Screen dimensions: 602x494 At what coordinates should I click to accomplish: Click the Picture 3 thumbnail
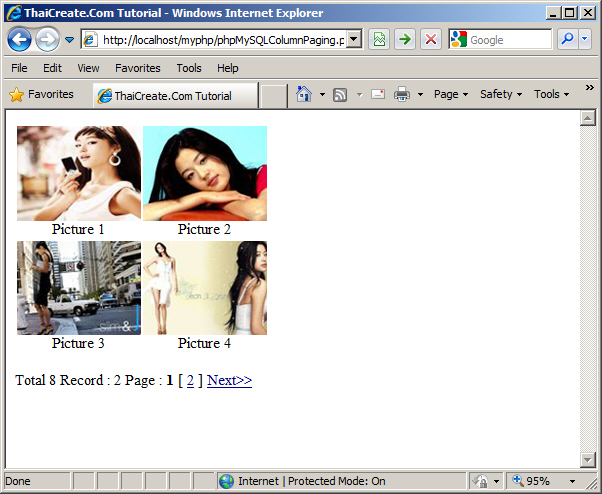point(79,288)
